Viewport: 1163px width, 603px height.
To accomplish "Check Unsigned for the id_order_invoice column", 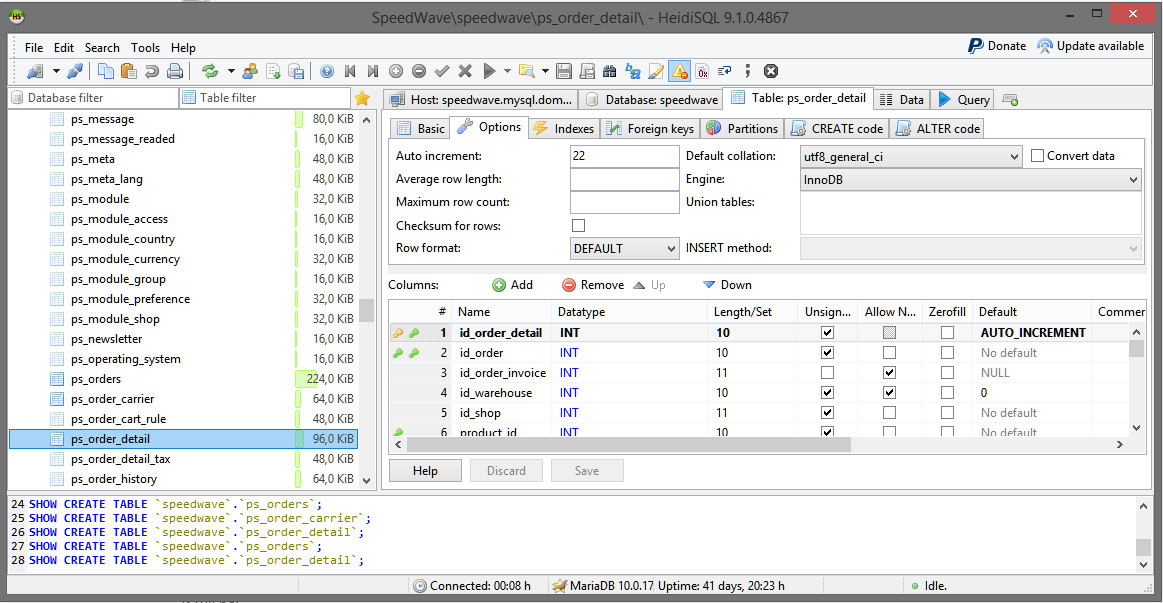I will [827, 373].
